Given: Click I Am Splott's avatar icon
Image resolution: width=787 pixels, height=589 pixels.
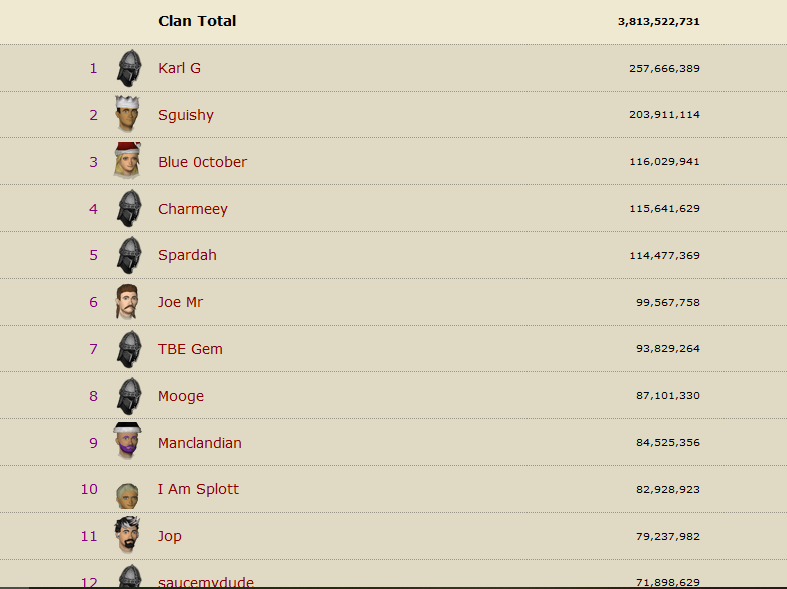Looking at the screenshot, I should click(126, 494).
